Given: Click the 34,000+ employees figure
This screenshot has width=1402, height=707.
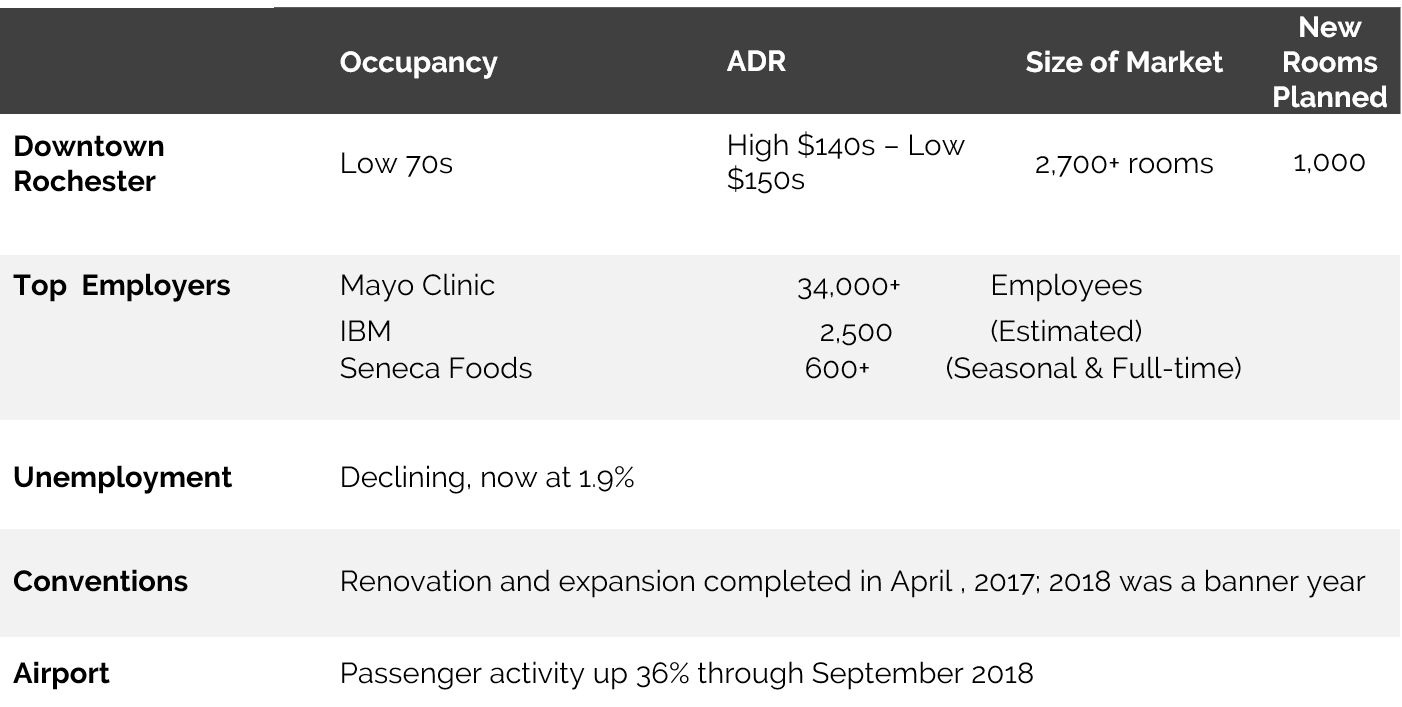Looking at the screenshot, I should [x=849, y=288].
